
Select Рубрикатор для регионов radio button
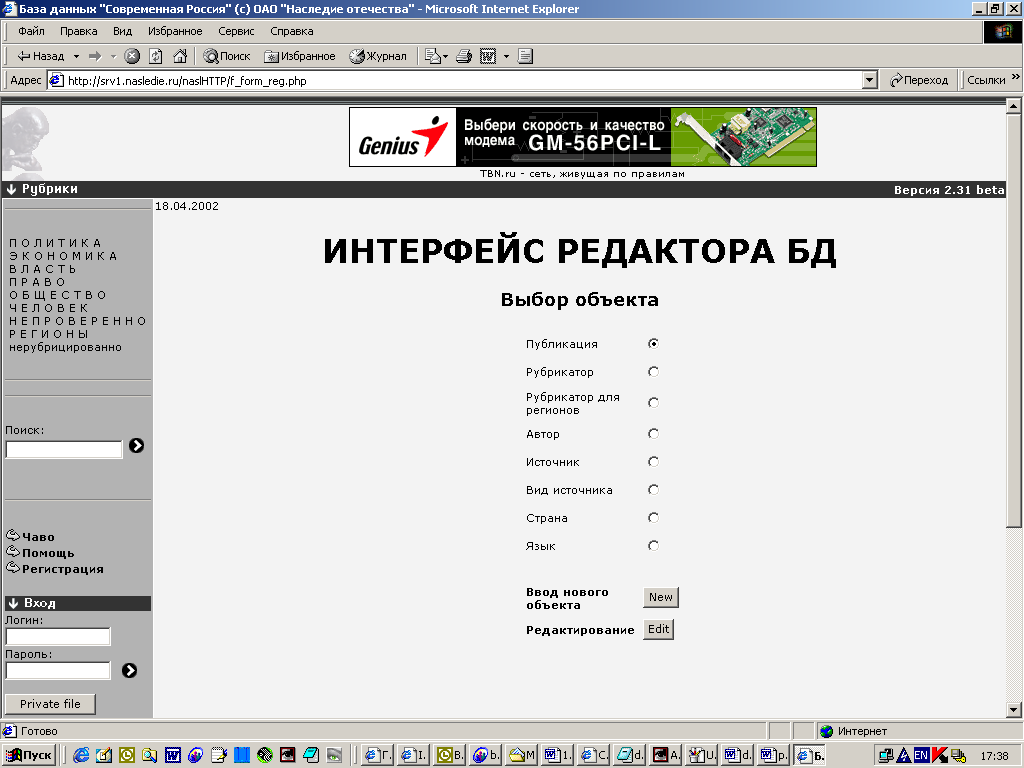[x=653, y=402]
